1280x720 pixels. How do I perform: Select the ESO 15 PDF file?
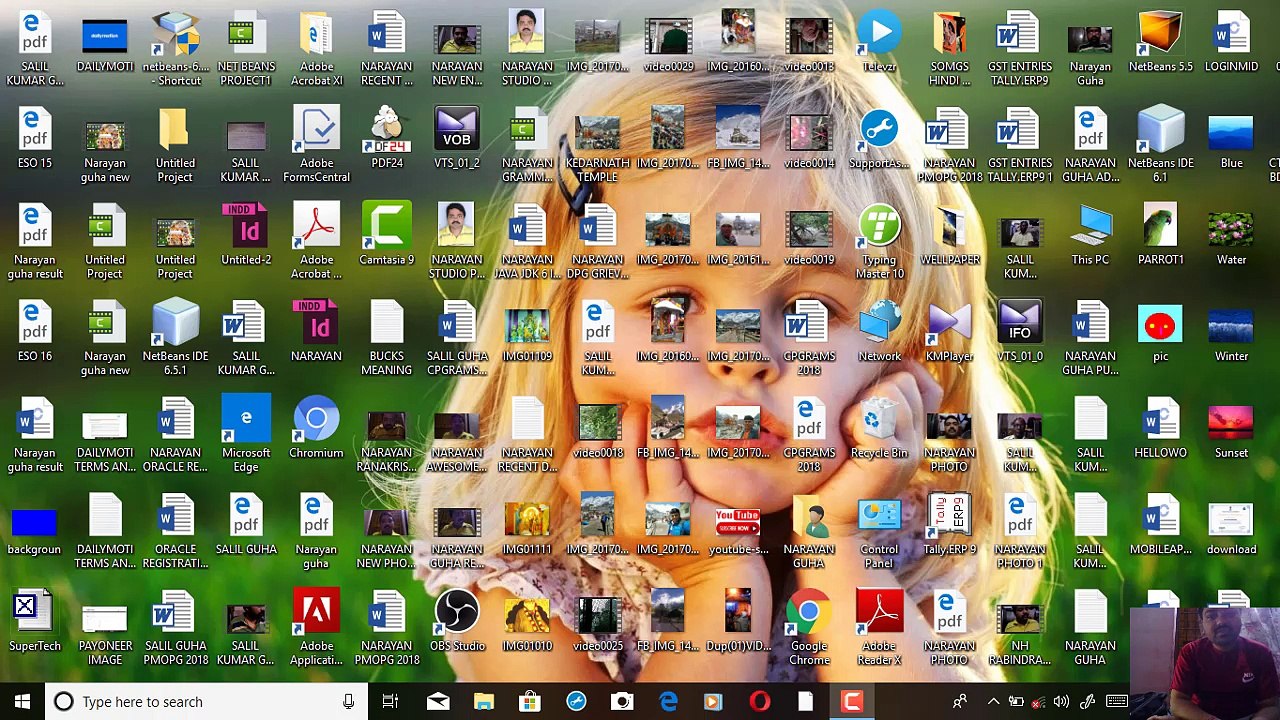point(35,138)
